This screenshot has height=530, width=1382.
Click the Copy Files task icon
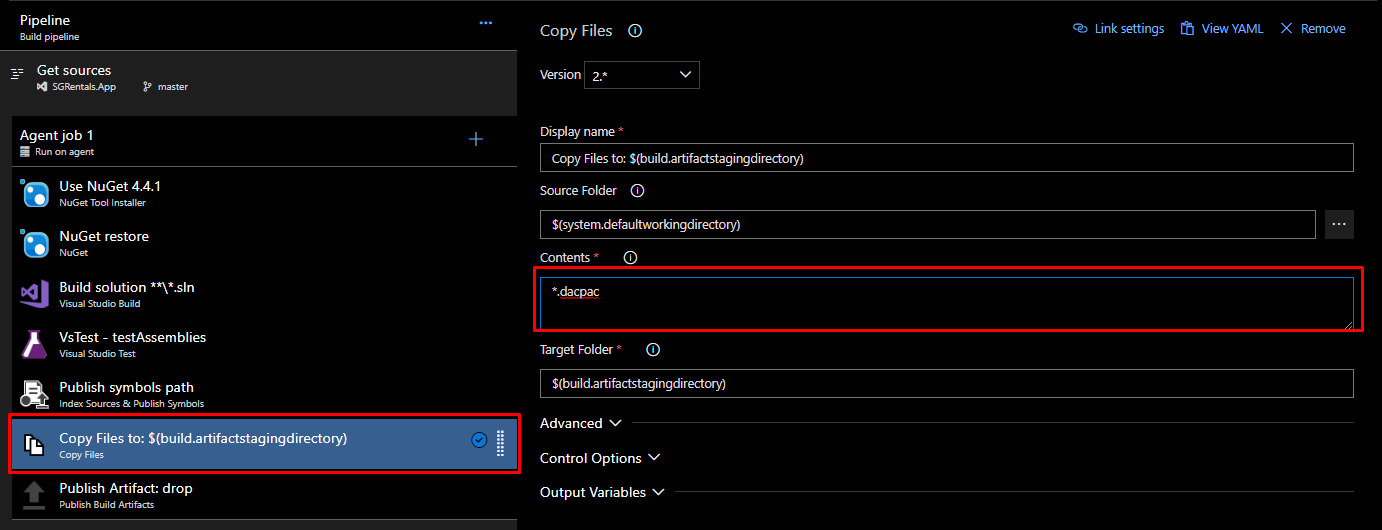35,445
